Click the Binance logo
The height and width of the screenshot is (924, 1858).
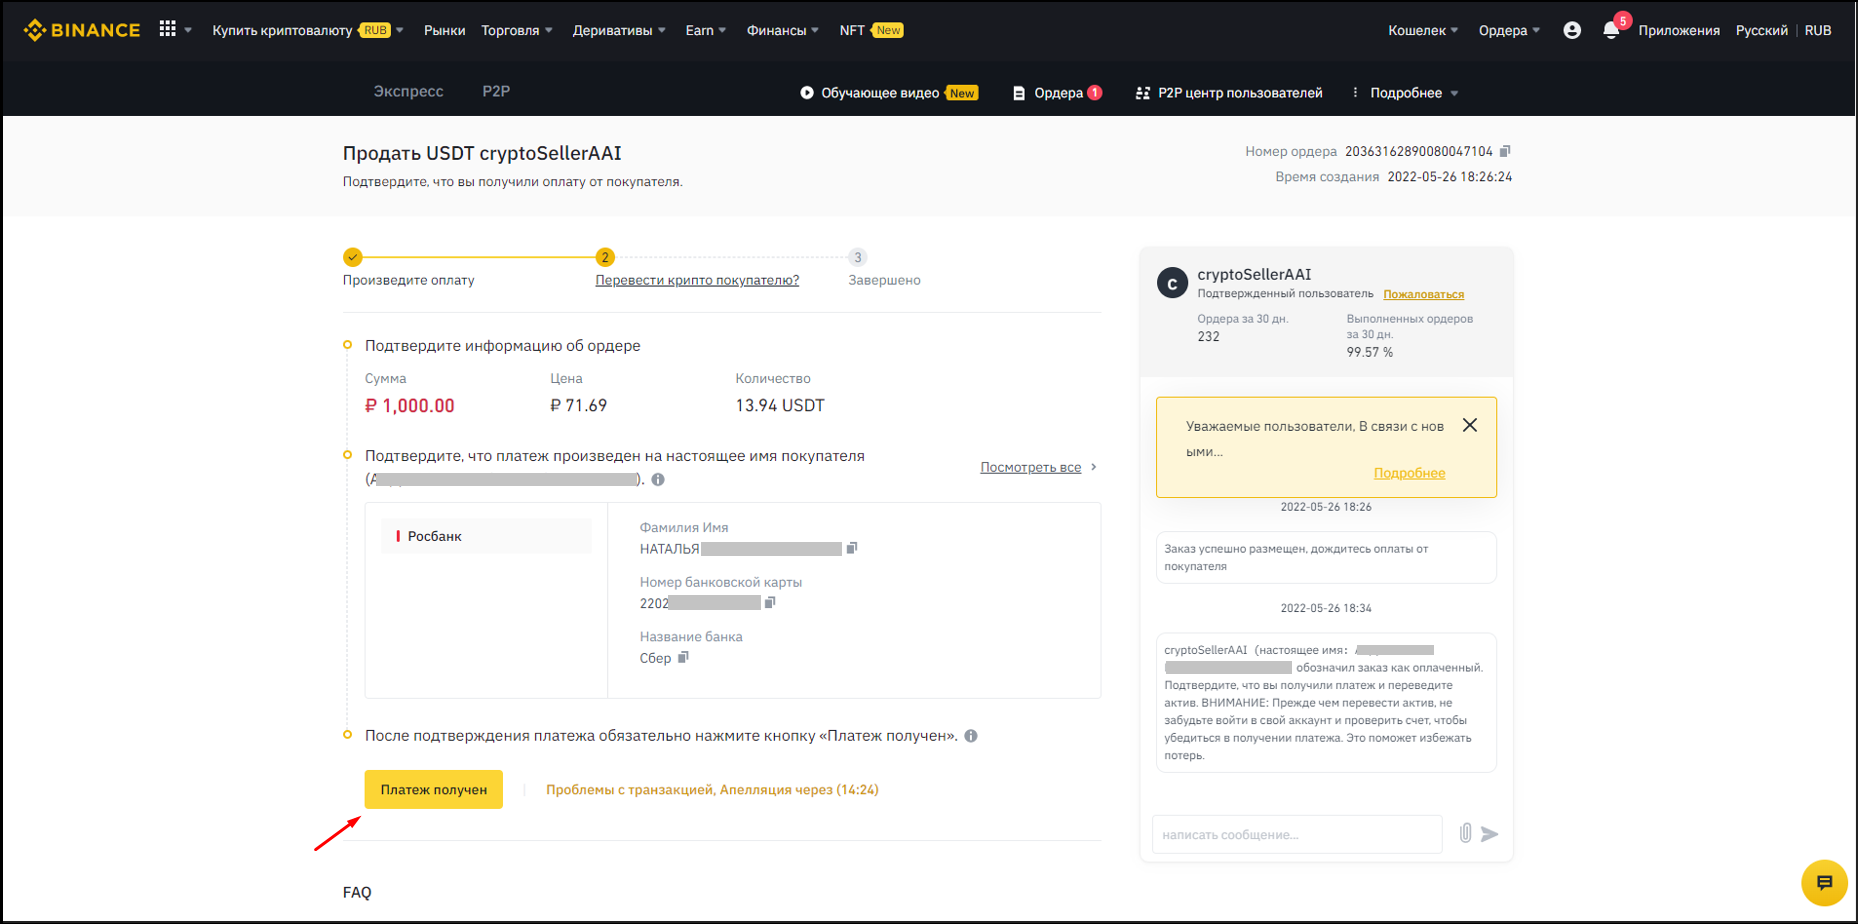82,30
